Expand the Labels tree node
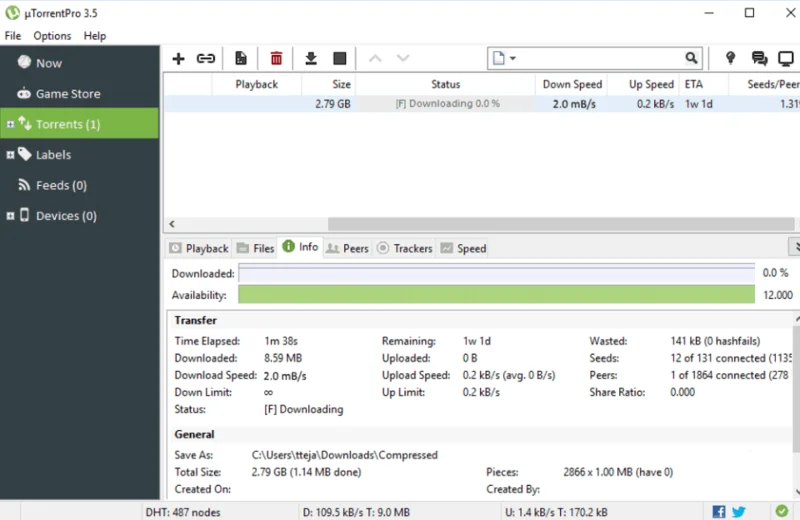The image size is (800, 520). click(x=10, y=155)
